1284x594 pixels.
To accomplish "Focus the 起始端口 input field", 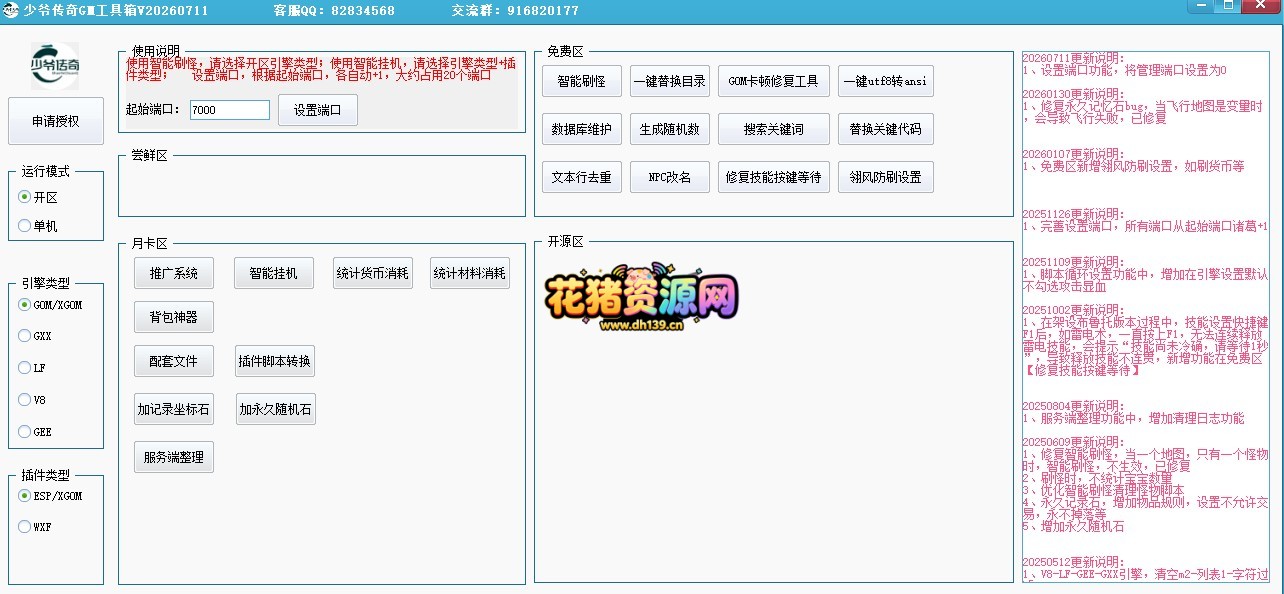I will 230,110.
